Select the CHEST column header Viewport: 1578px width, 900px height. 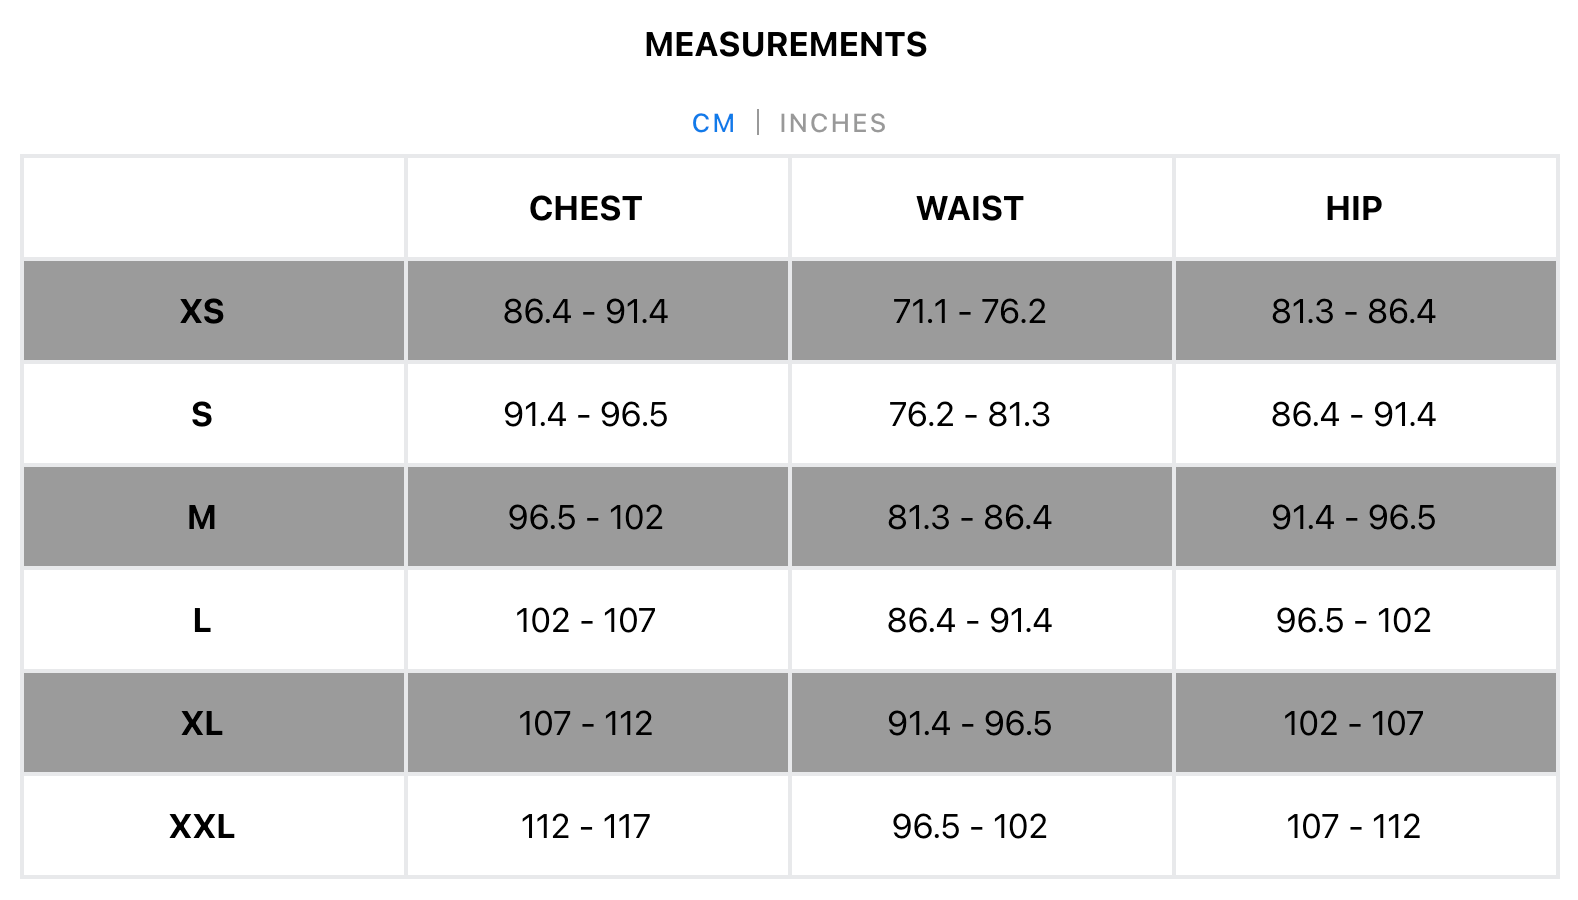[x=585, y=208]
